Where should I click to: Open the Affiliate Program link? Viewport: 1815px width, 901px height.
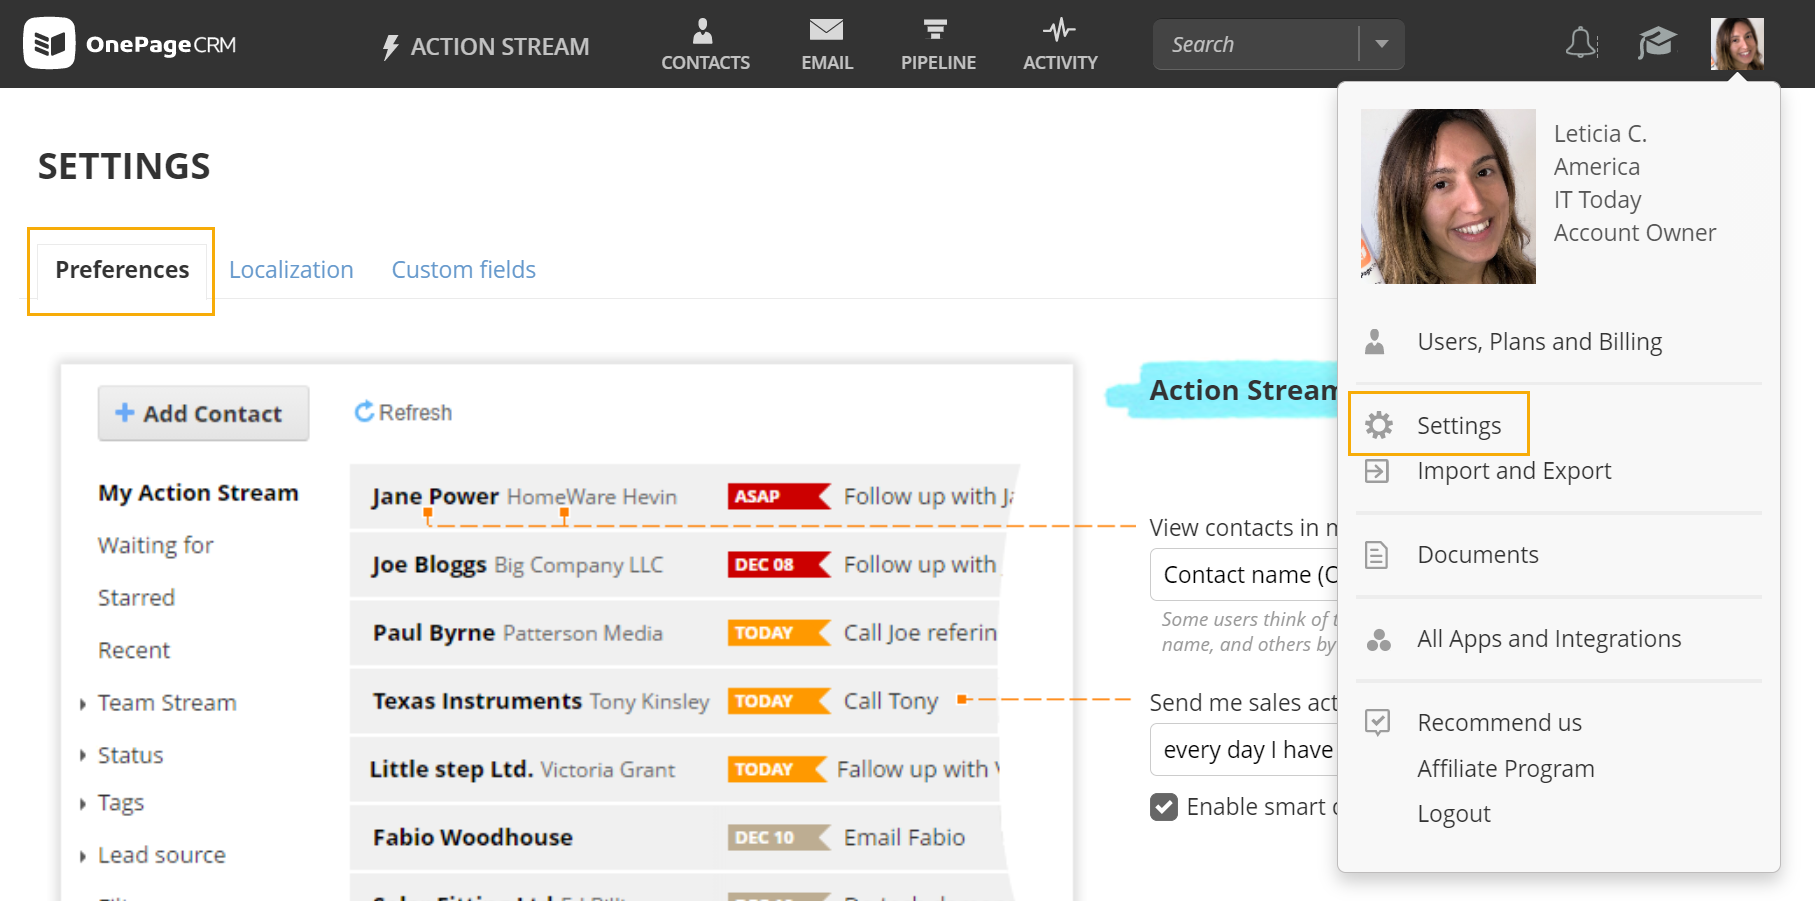point(1505,769)
